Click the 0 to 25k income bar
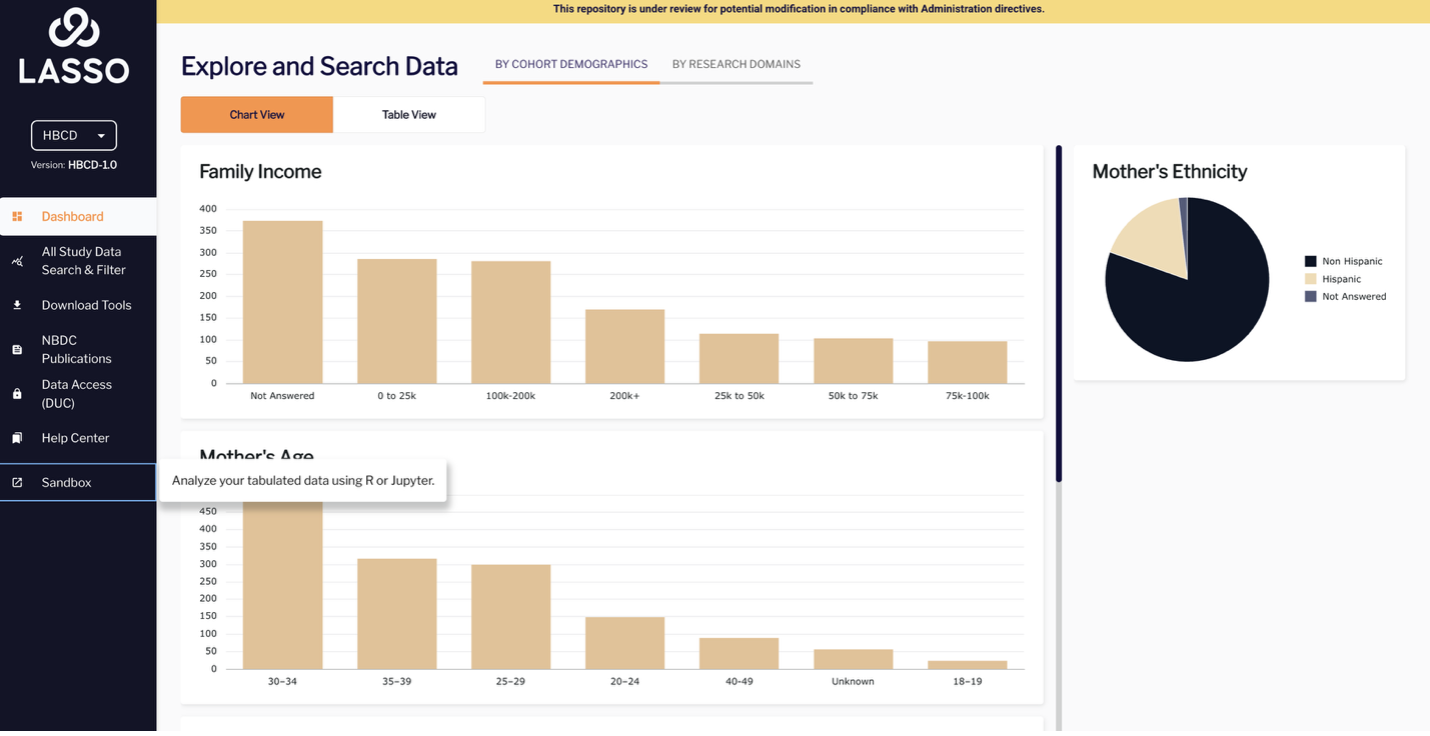The height and width of the screenshot is (736, 1430). pos(397,321)
